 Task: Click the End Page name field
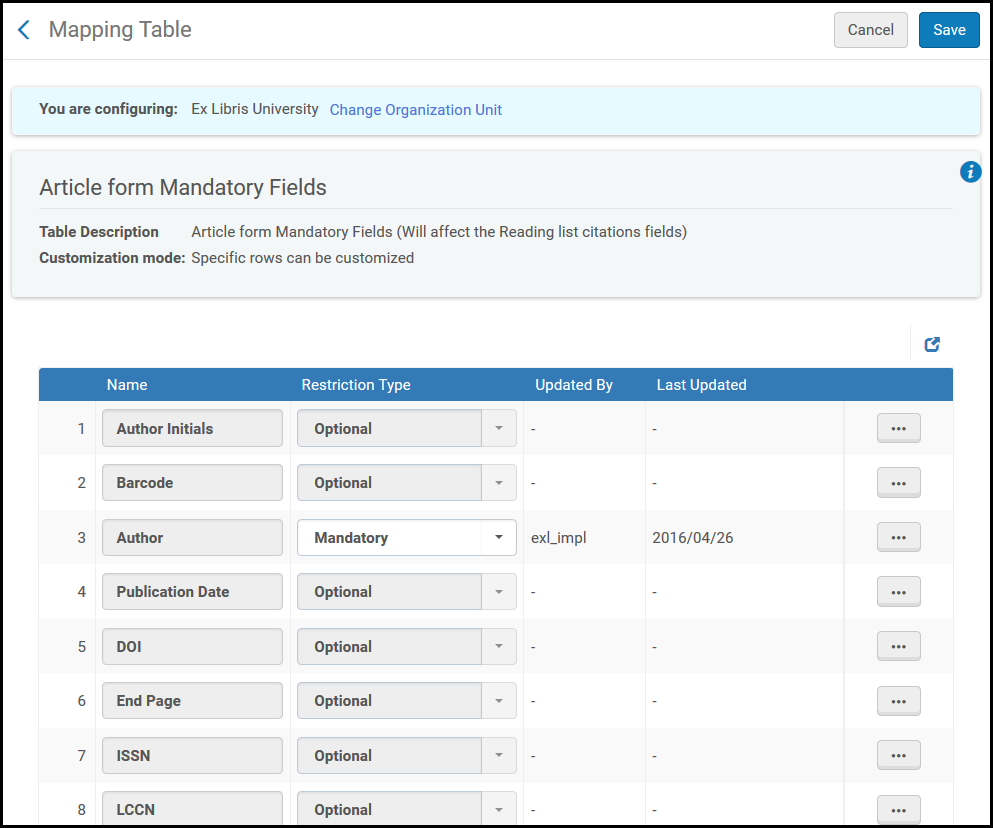[x=193, y=701]
